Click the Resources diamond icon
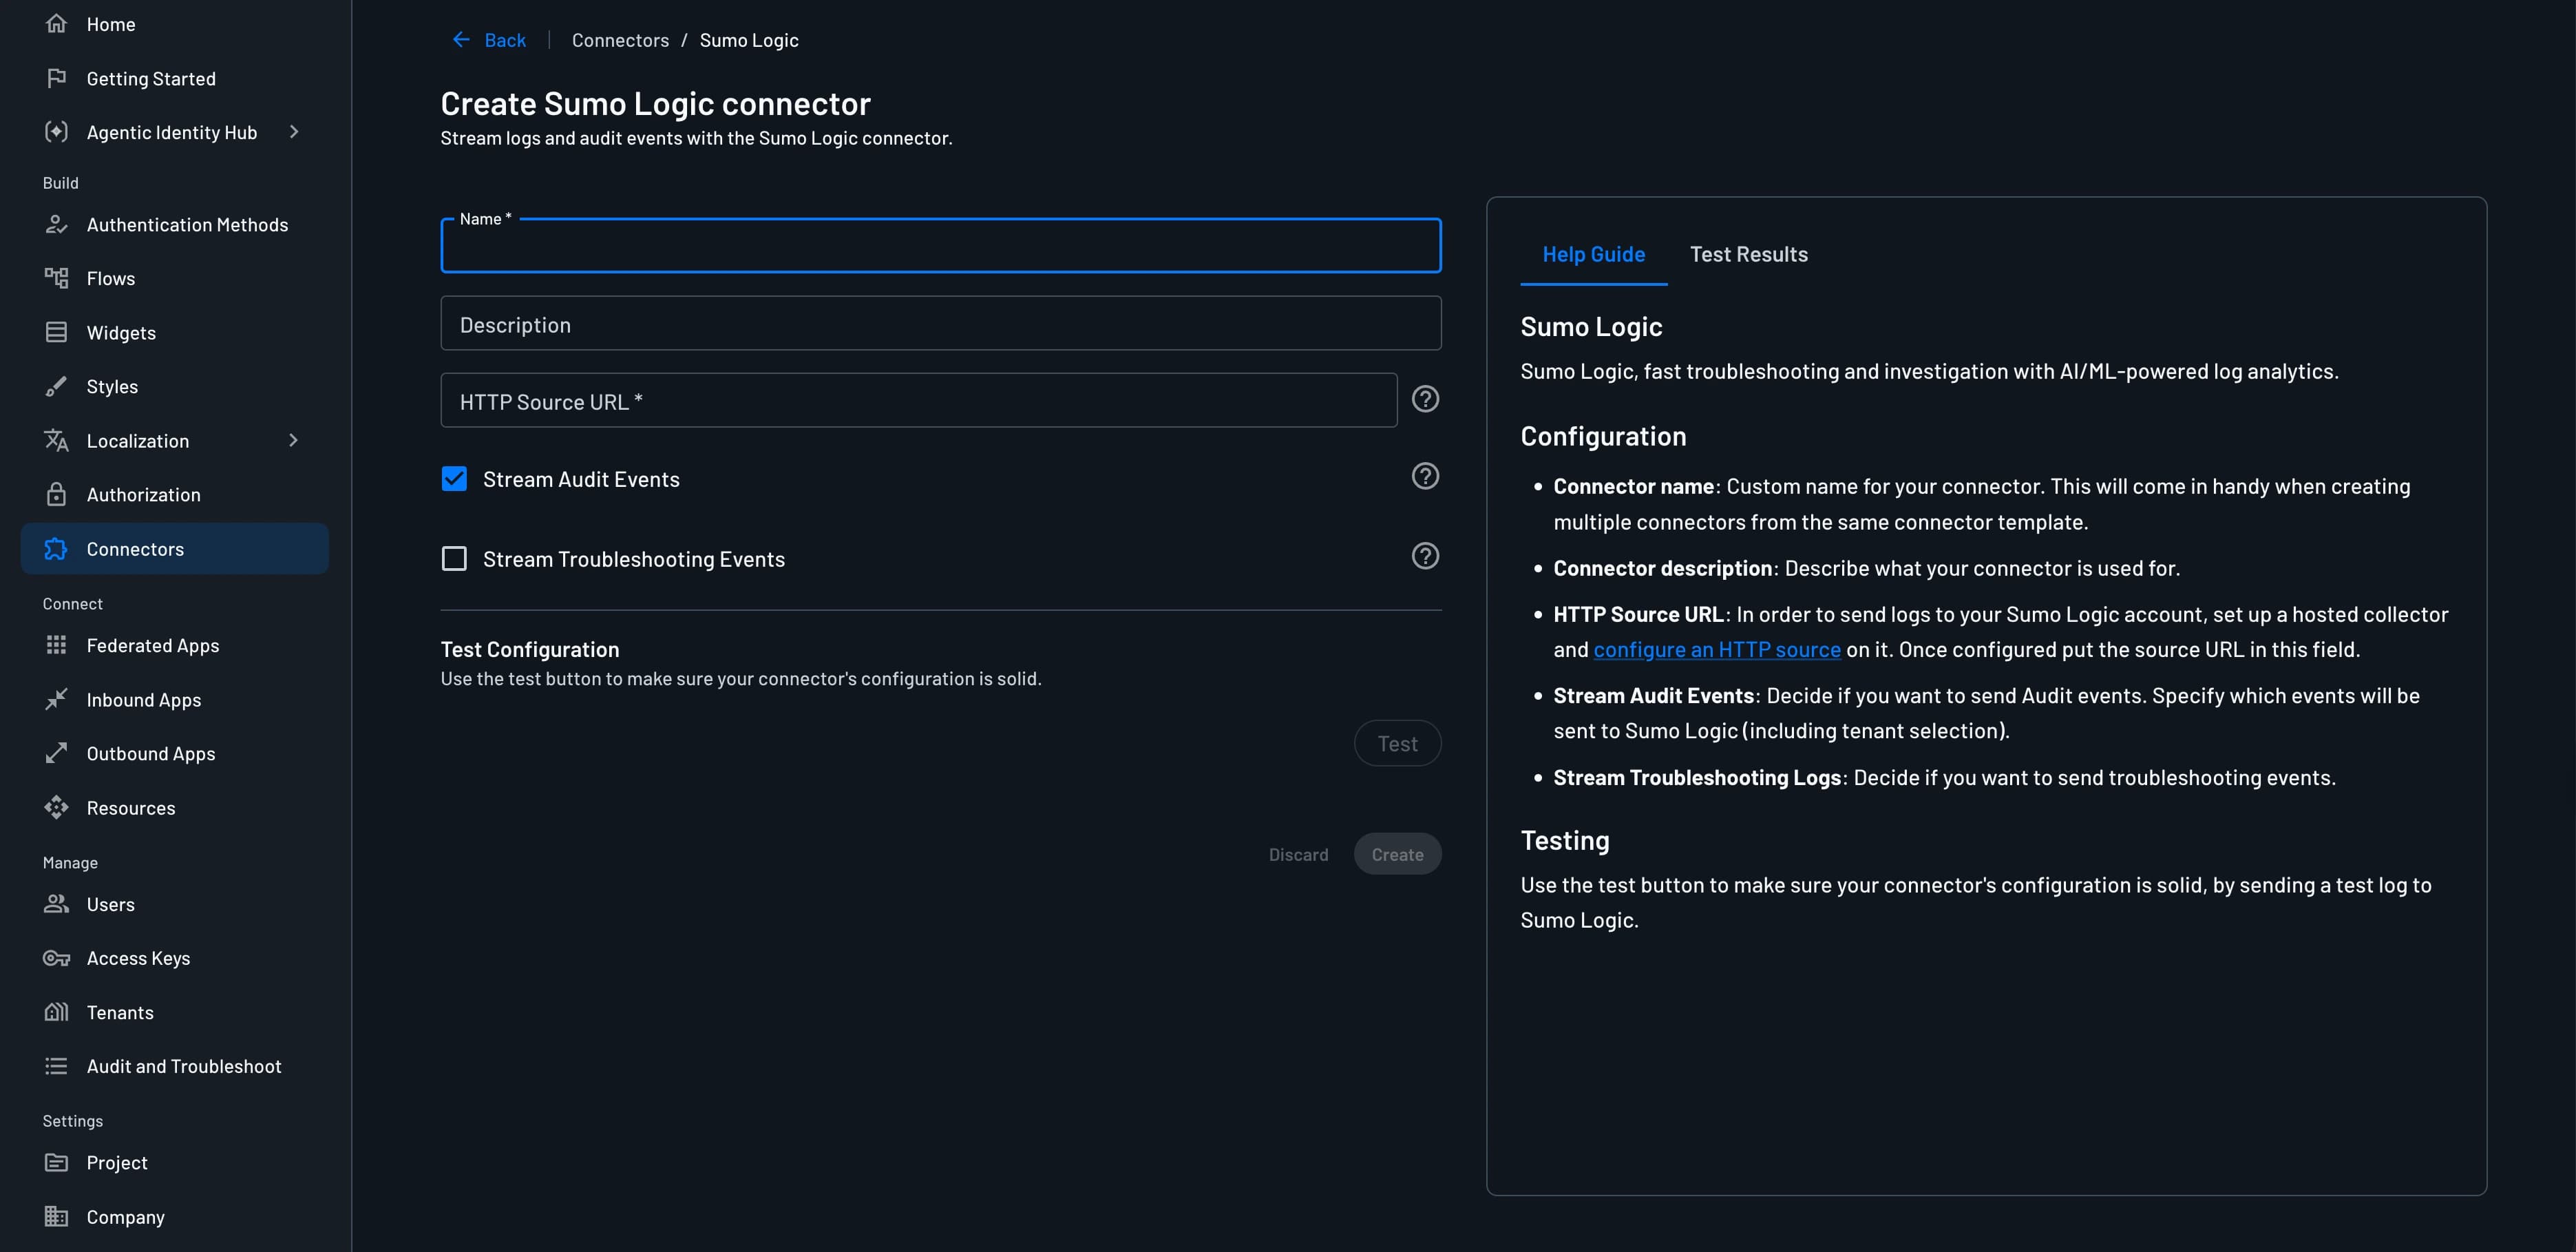 (56, 807)
